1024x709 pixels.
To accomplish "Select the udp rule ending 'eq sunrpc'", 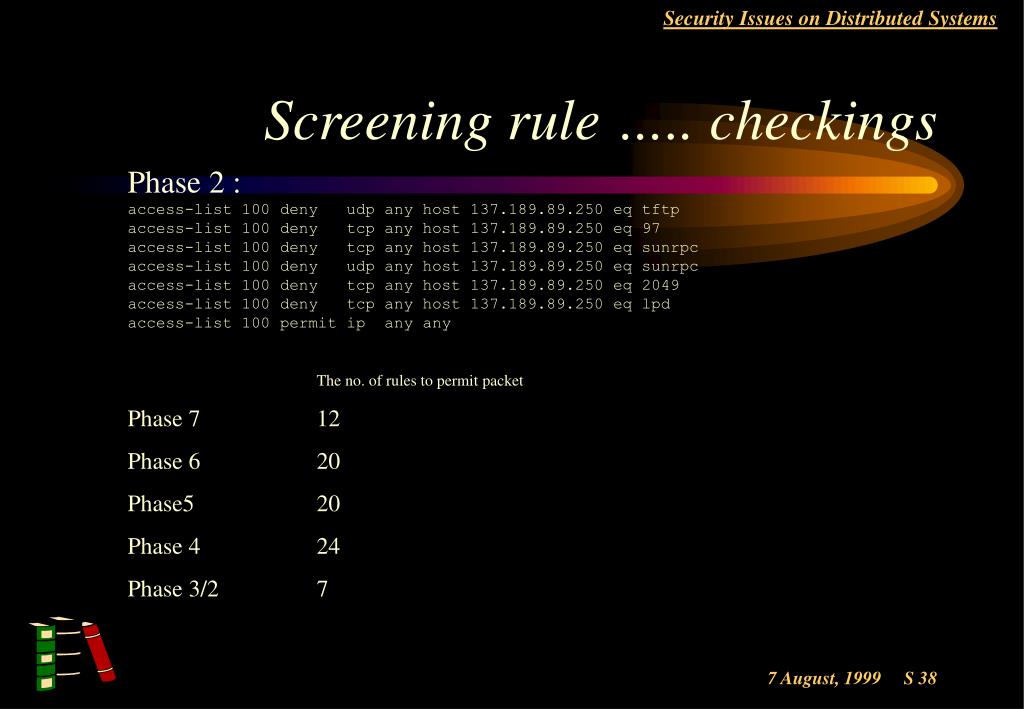I will click(413, 267).
